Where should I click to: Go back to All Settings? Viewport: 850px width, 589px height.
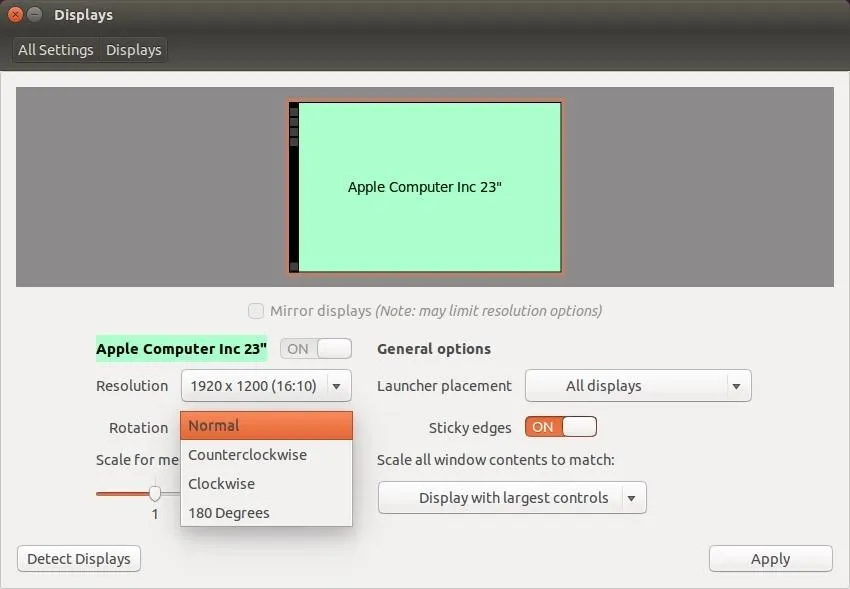point(56,50)
